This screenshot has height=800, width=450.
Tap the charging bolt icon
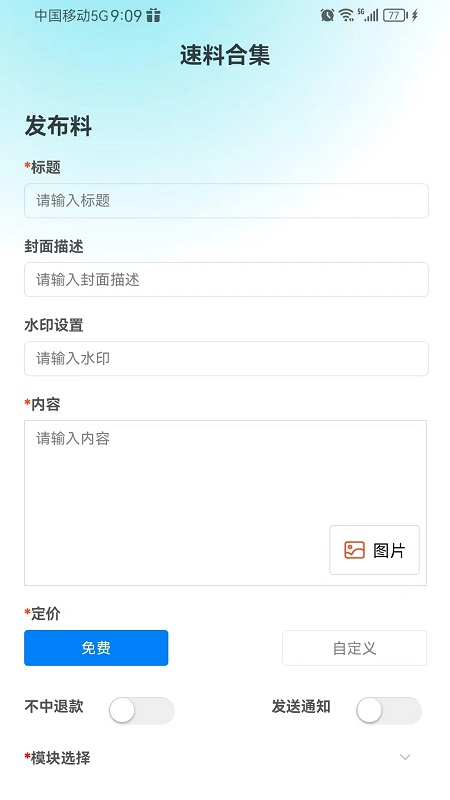(414, 15)
